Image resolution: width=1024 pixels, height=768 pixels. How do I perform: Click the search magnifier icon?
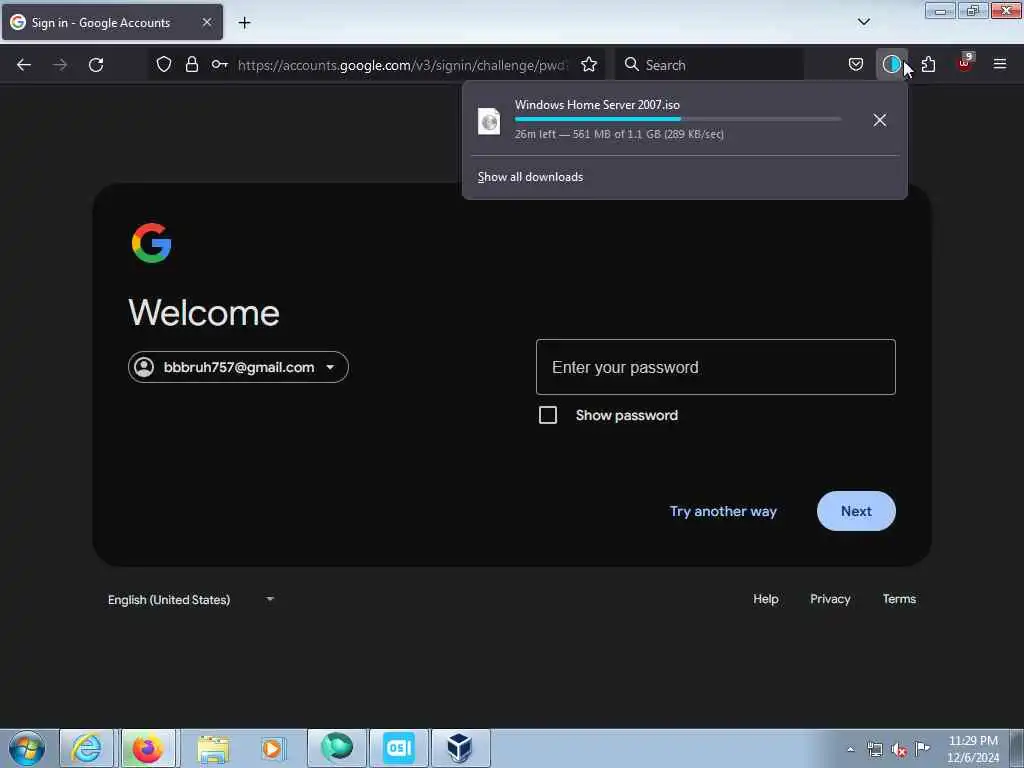(632, 64)
